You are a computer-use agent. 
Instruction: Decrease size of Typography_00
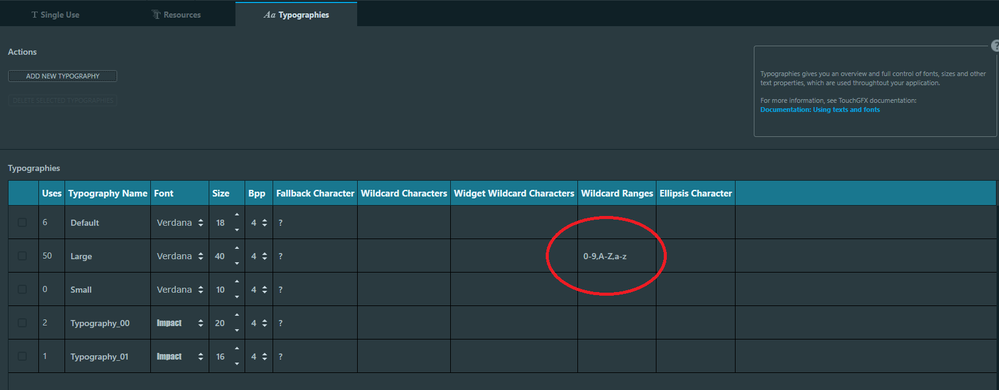click(237, 331)
